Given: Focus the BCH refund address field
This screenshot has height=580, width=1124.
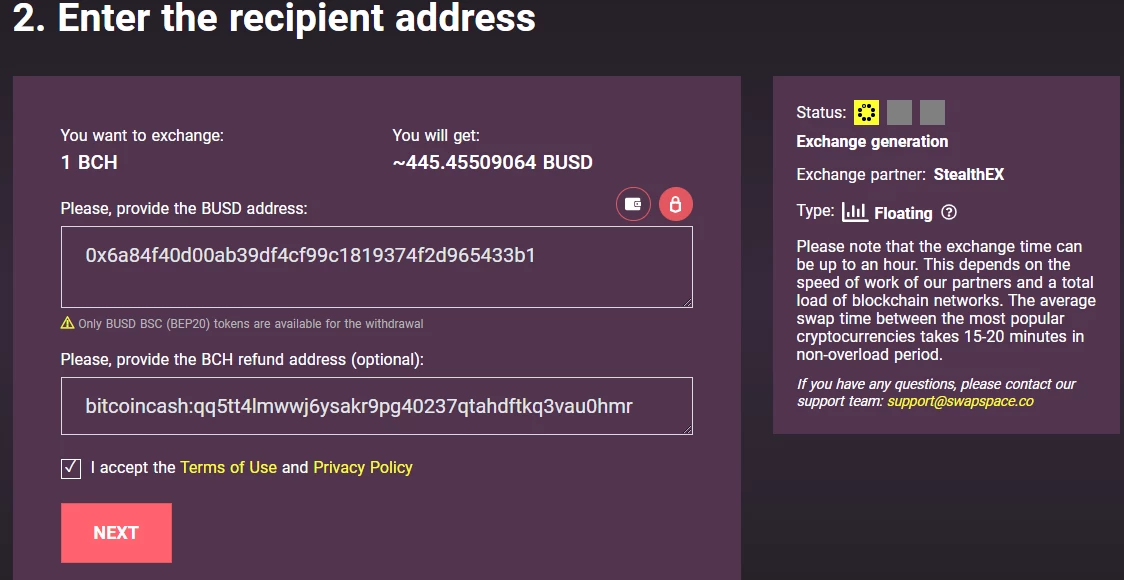Looking at the screenshot, I should coord(376,406).
